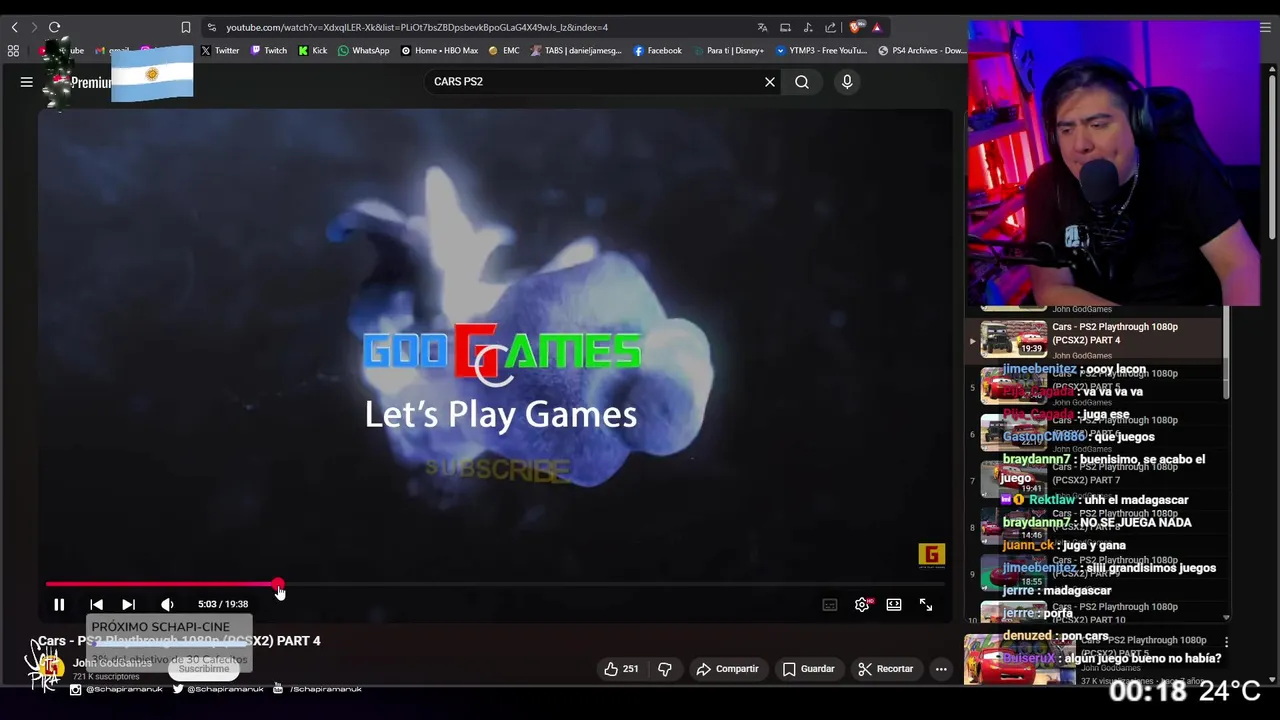Image resolution: width=1280 pixels, height=720 pixels.
Task: Pause the video
Action: [59, 604]
